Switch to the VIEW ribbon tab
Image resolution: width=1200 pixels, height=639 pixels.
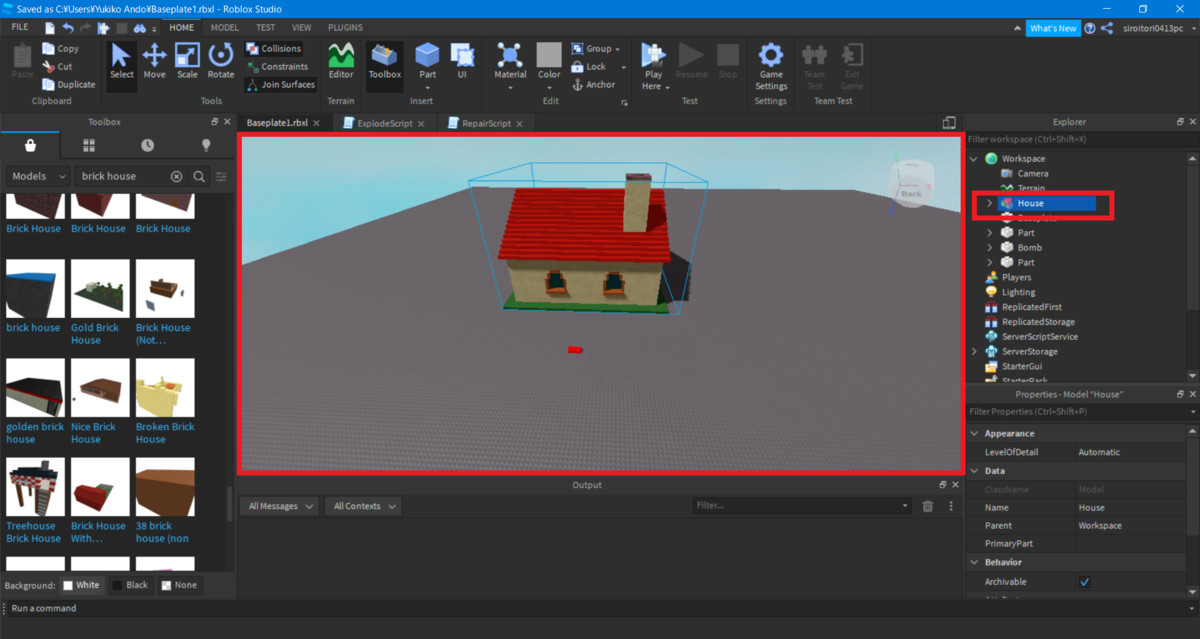tap(301, 28)
